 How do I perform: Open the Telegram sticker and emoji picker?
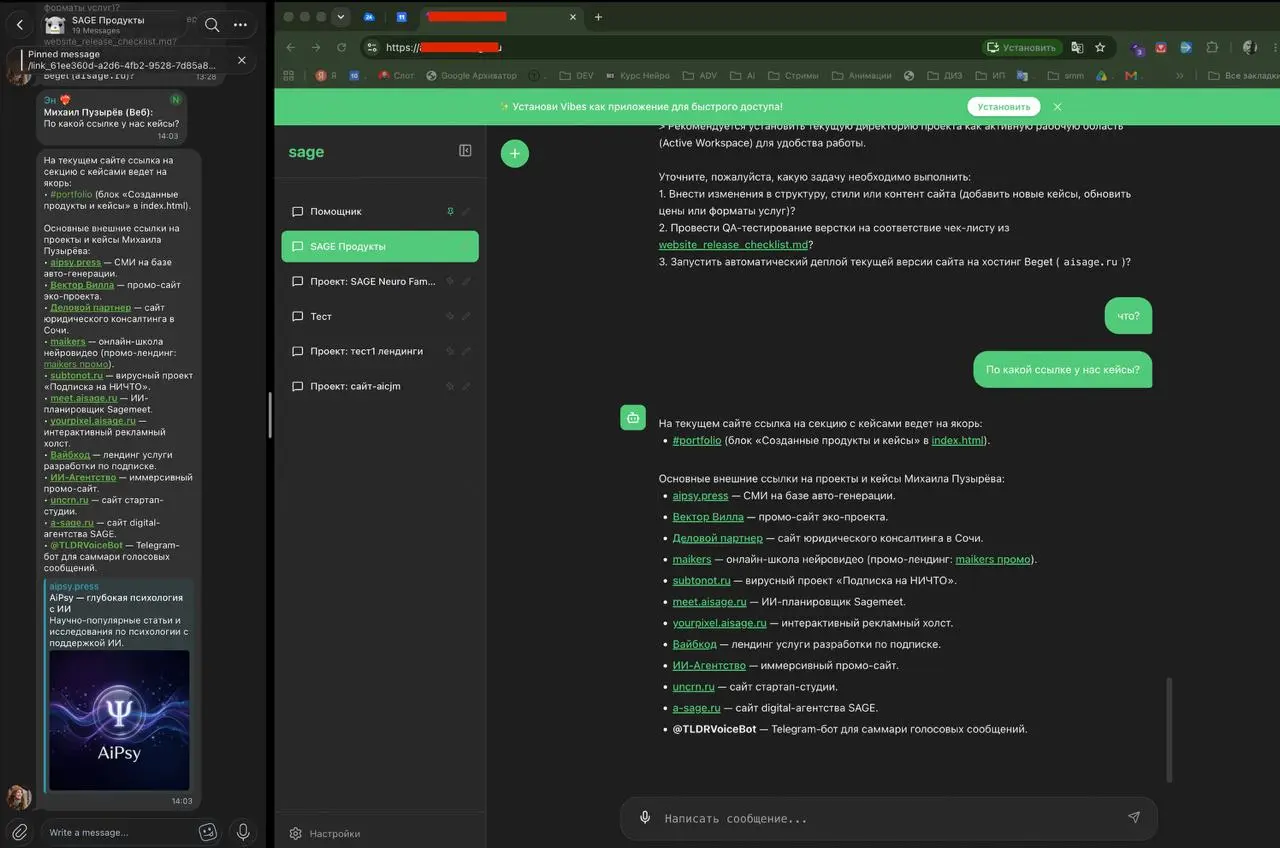click(x=208, y=831)
